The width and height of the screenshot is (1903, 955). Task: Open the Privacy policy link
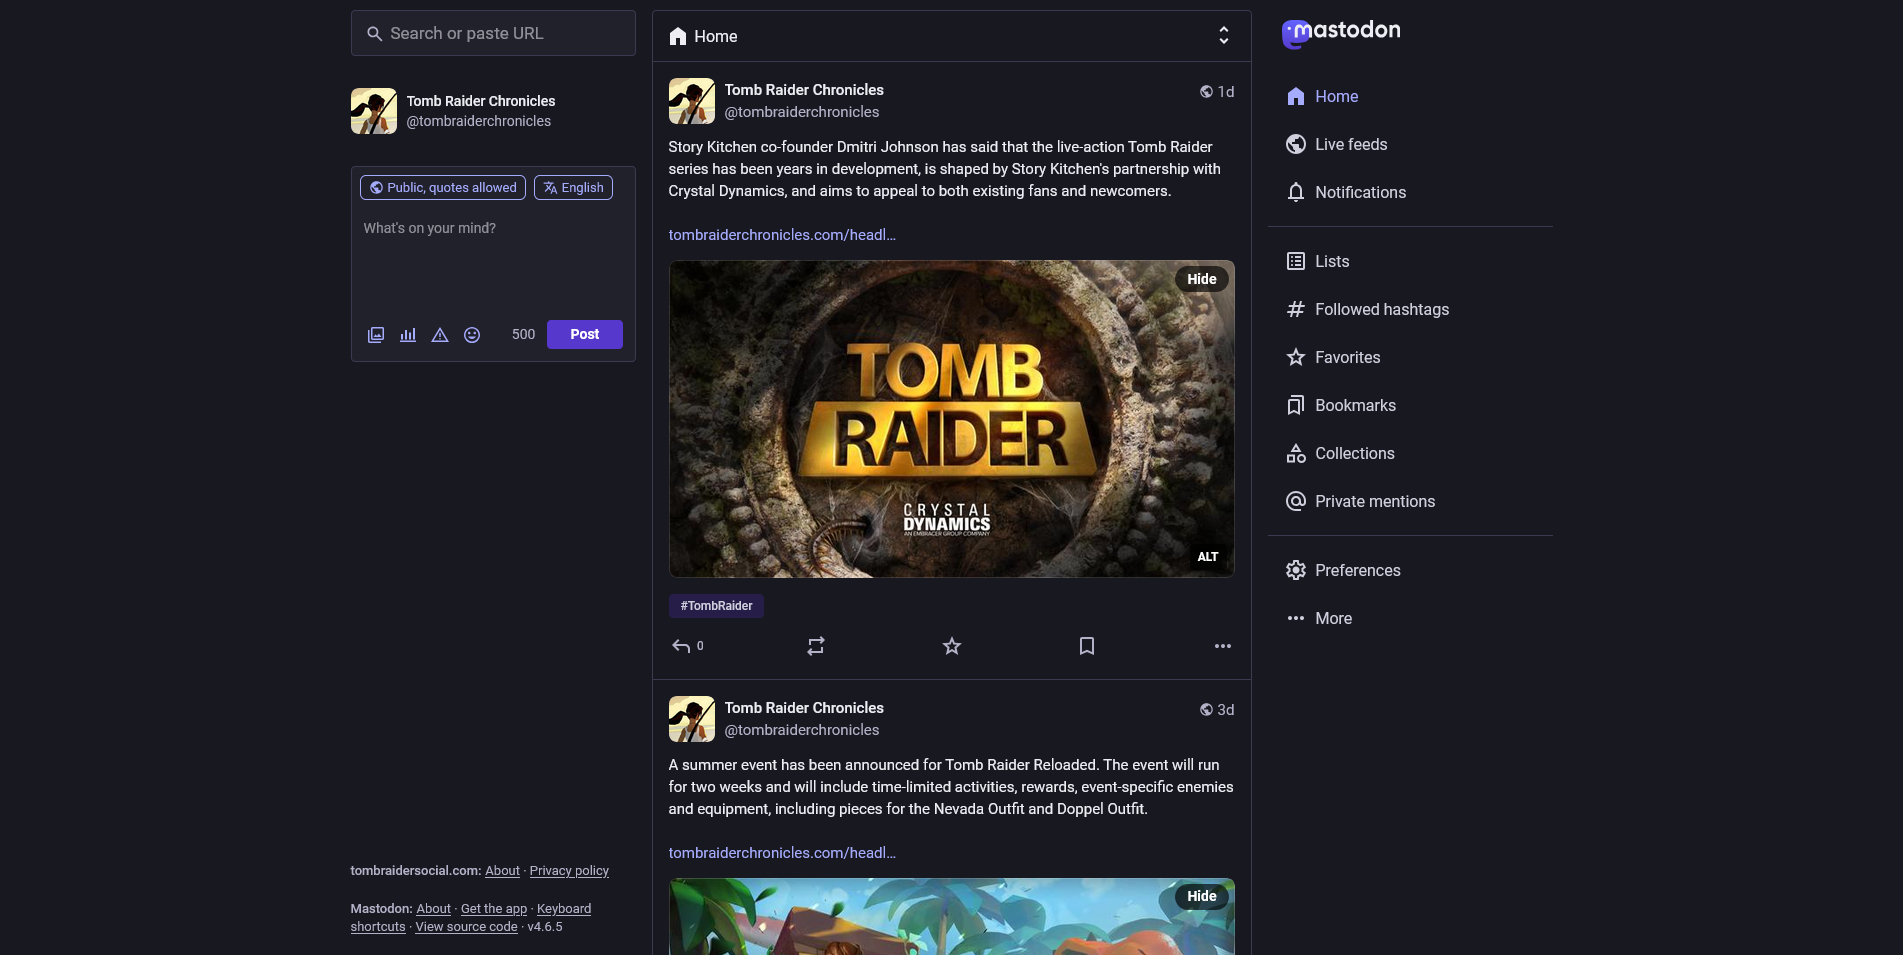pyautogui.click(x=569, y=871)
